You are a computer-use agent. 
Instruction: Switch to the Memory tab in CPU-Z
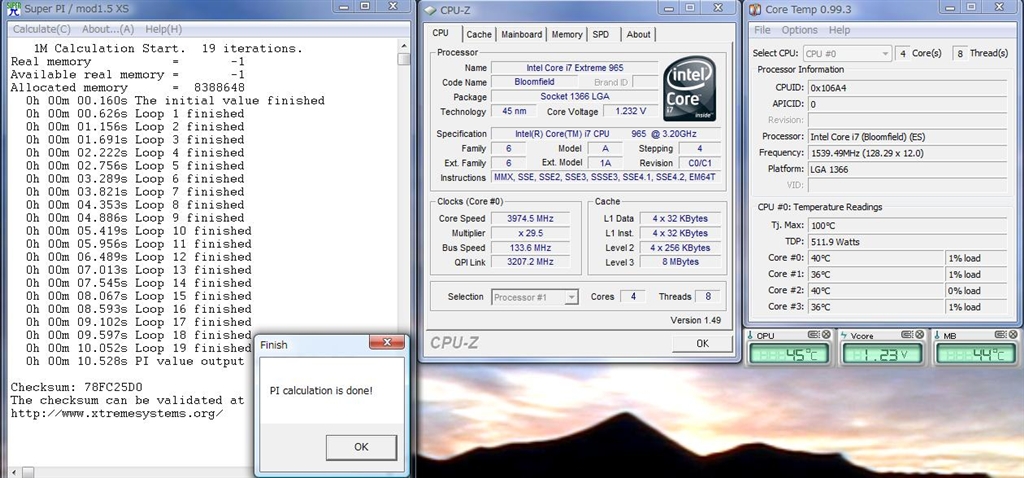(x=567, y=35)
